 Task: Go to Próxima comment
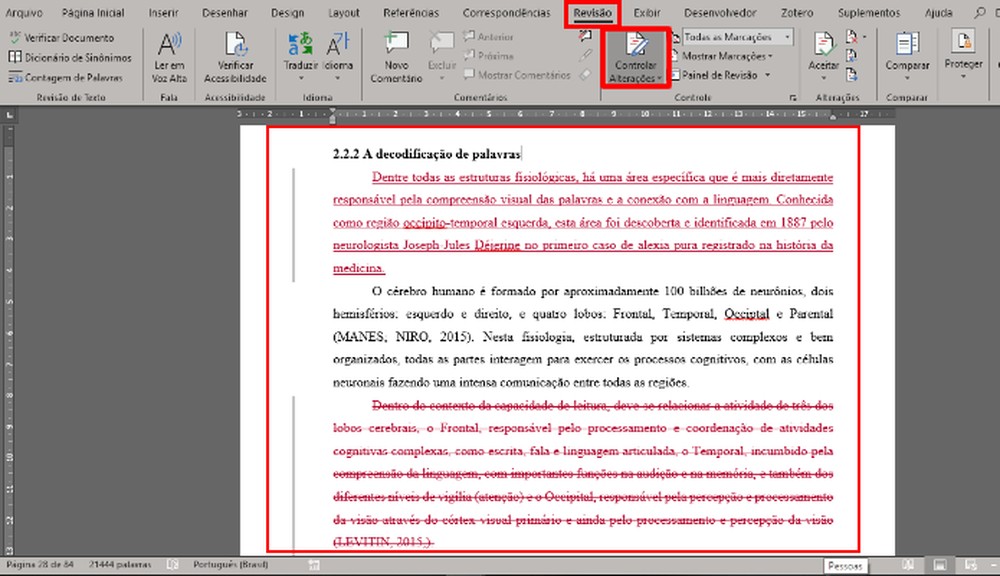[x=489, y=55]
